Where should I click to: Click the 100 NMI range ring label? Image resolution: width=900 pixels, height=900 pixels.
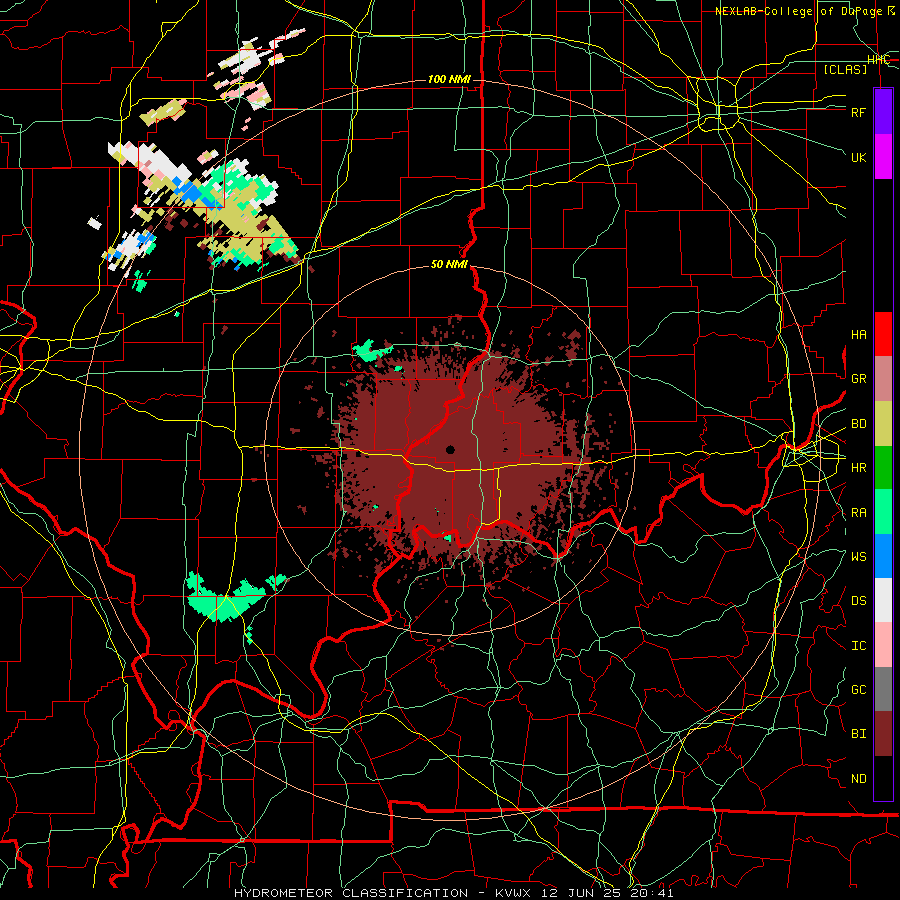(449, 79)
